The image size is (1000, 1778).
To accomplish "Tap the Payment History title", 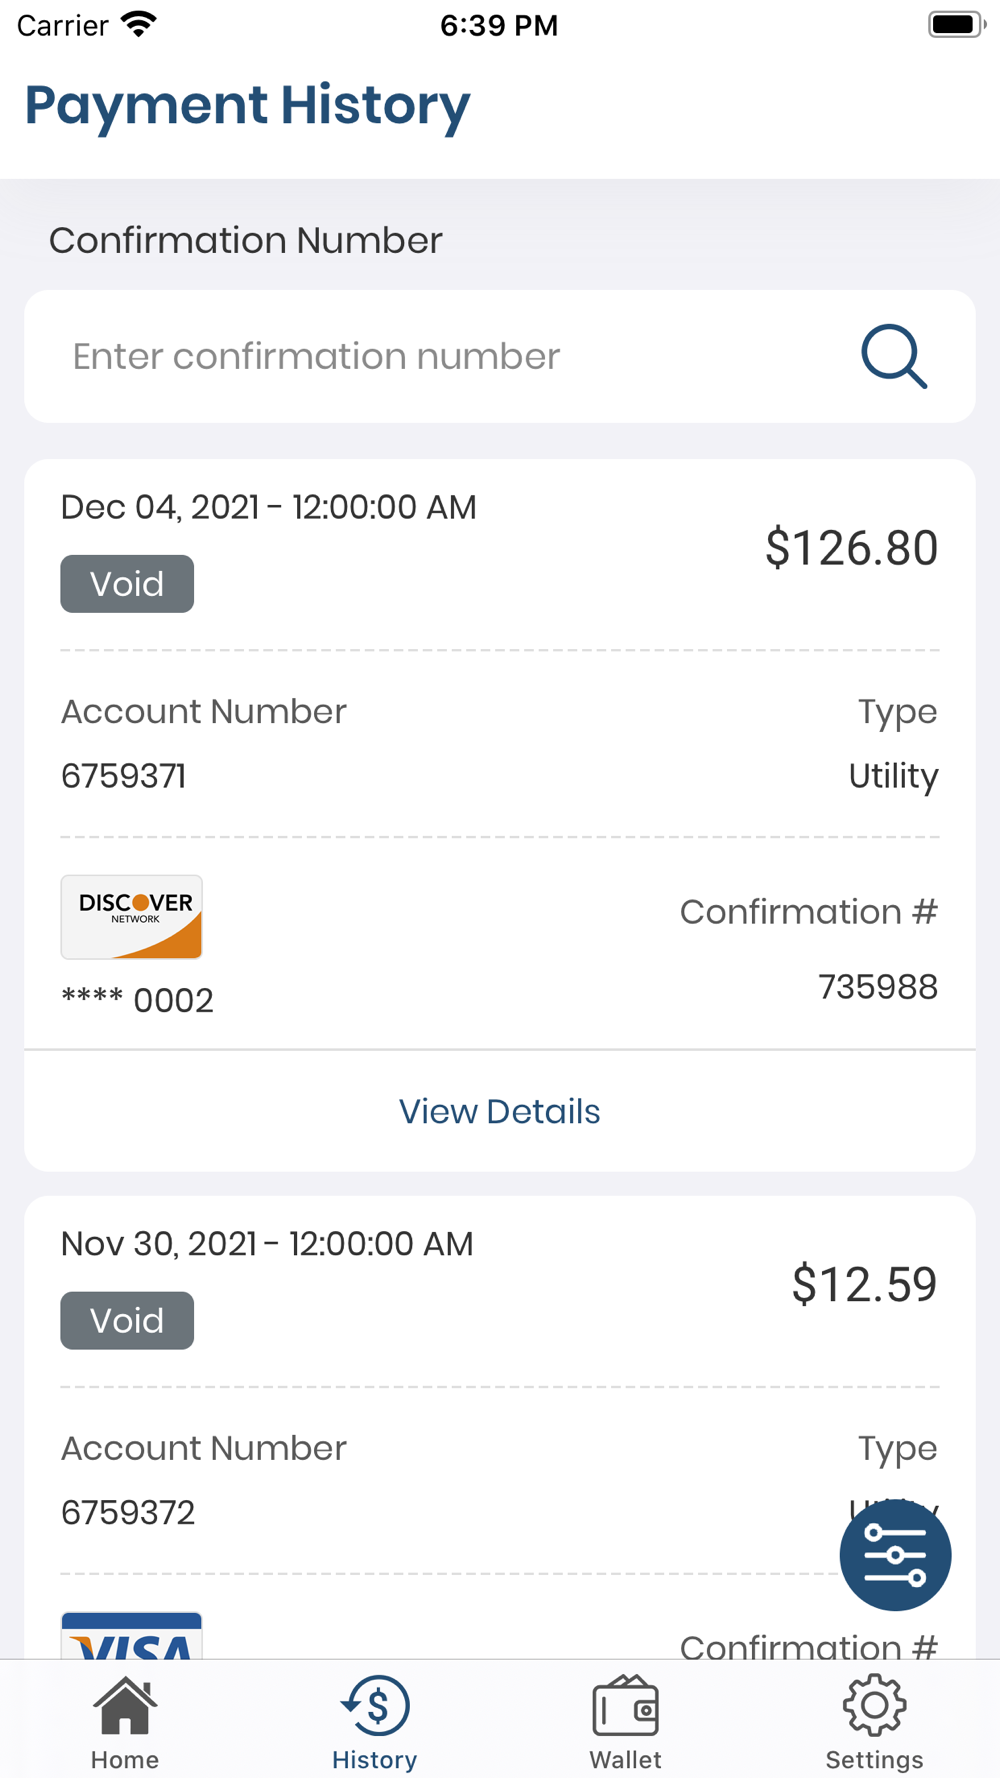I will 247,105.
